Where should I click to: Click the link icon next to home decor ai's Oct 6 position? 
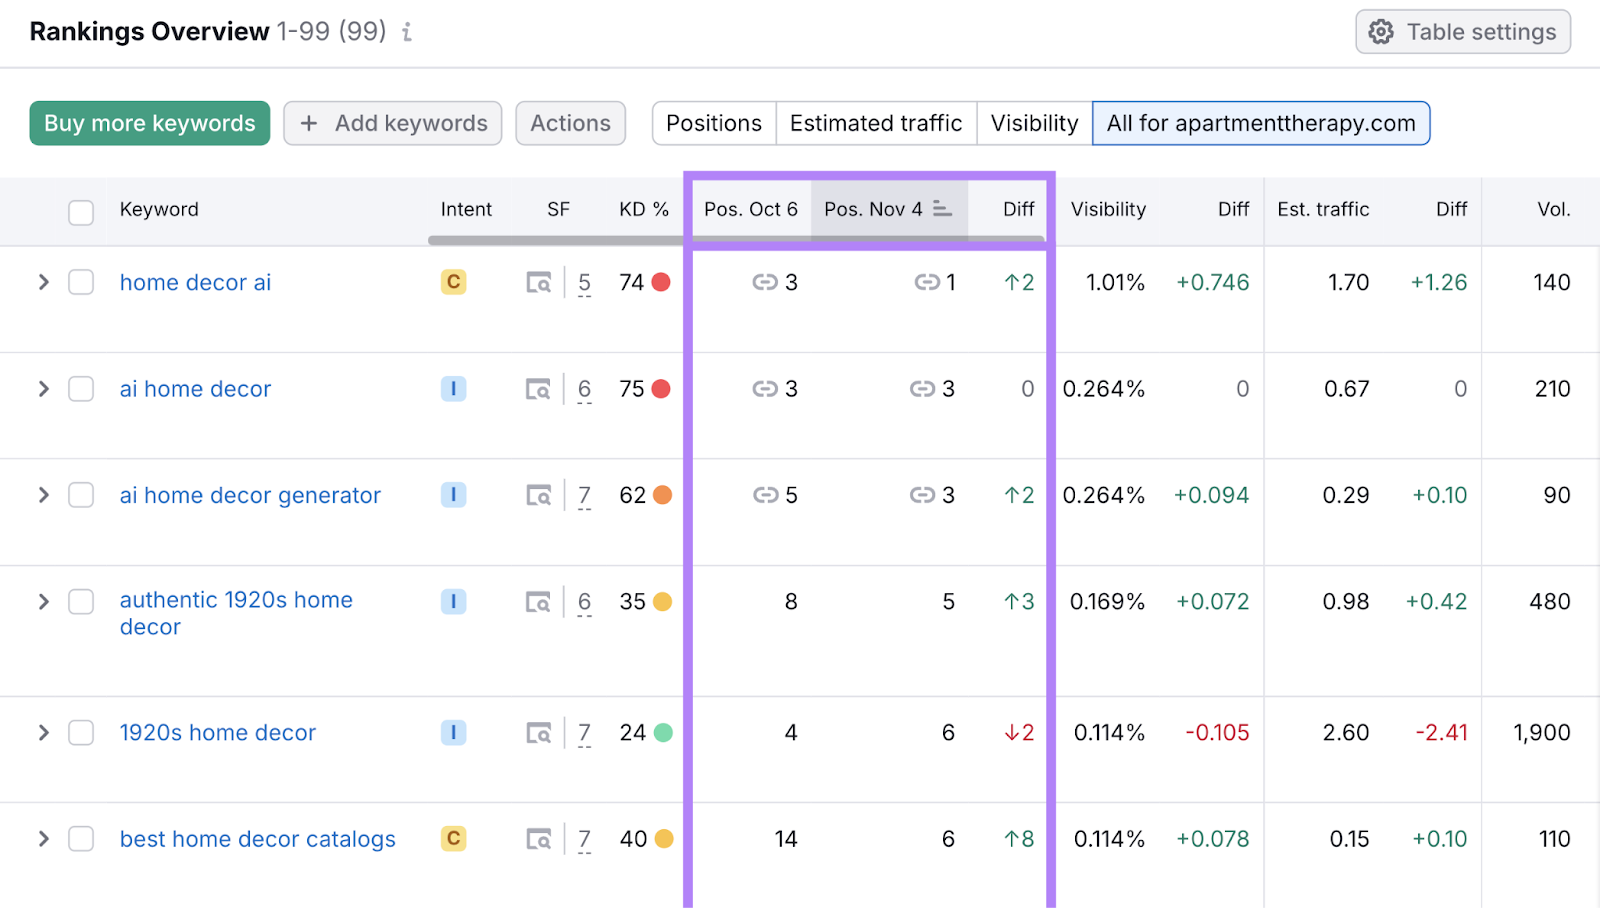(x=766, y=282)
